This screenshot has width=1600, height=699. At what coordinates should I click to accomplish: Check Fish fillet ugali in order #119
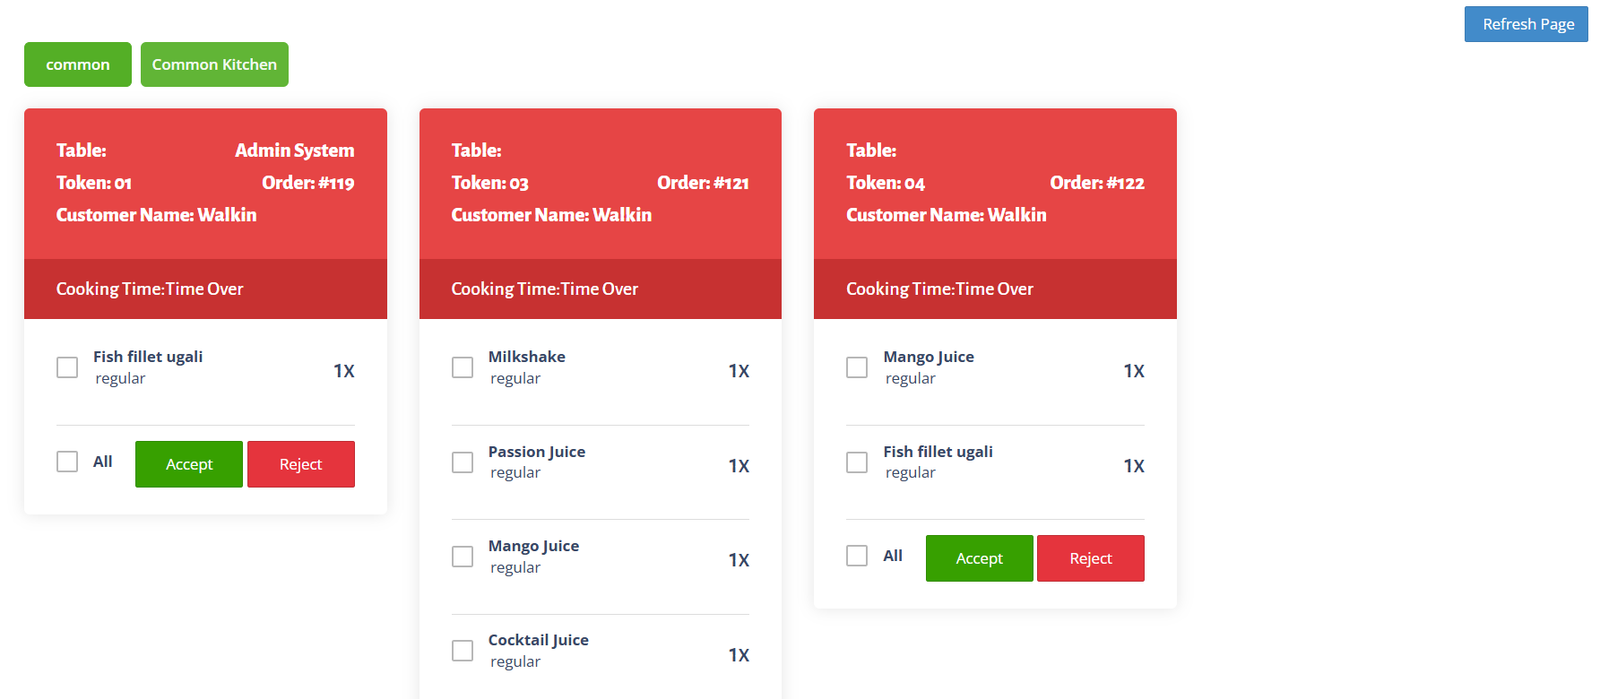click(x=67, y=368)
